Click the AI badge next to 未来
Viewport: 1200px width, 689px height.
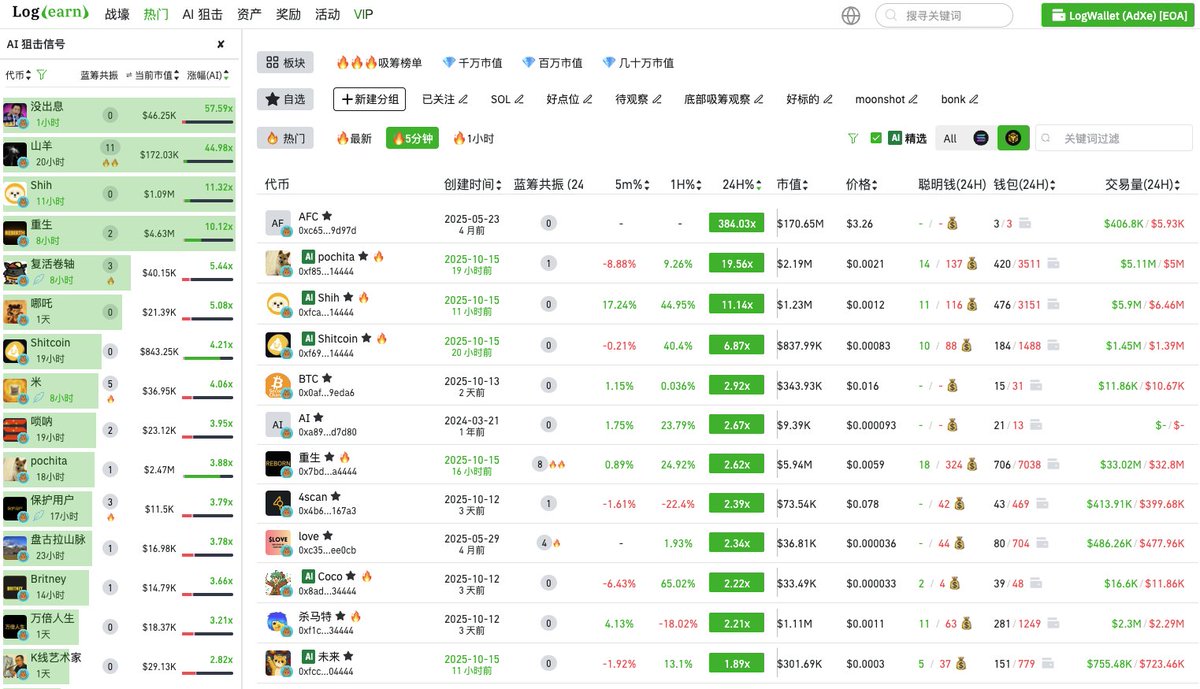[309, 657]
